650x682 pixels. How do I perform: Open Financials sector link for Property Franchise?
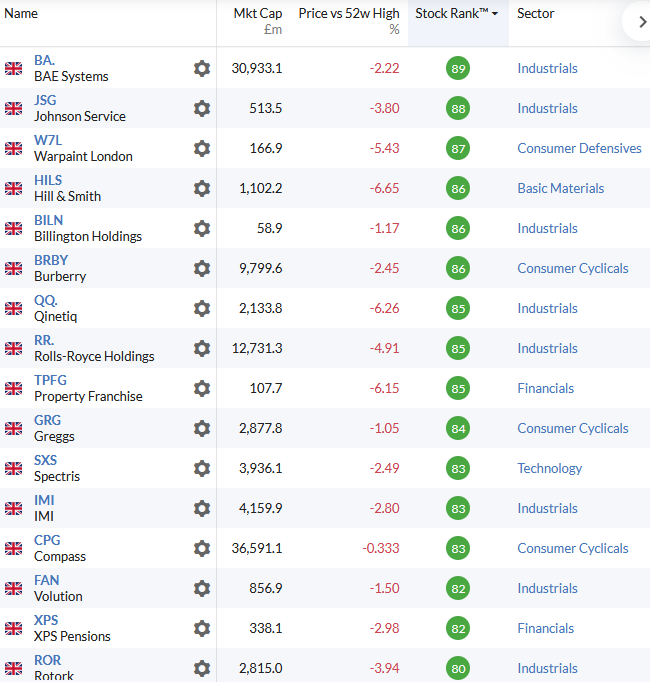(546, 388)
